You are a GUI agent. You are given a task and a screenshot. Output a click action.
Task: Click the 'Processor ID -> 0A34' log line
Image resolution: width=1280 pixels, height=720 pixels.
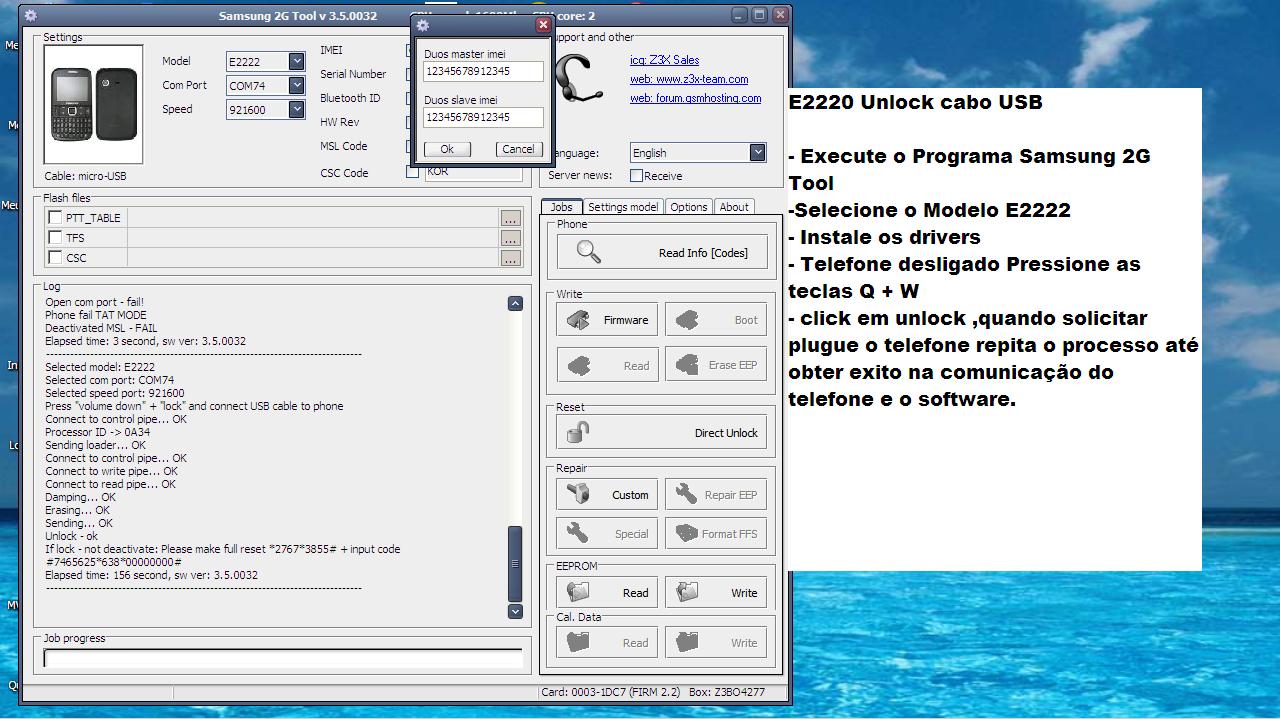pos(98,432)
